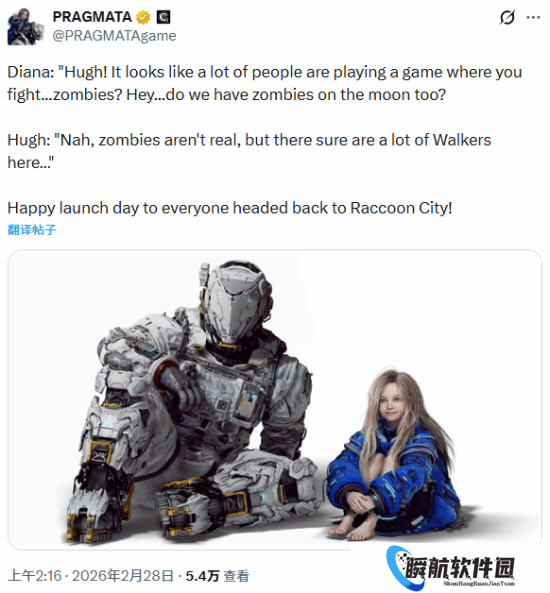Click the PRAGMATA display name
Image resolution: width=550 pixels, height=593 pixels.
(x=92, y=17)
